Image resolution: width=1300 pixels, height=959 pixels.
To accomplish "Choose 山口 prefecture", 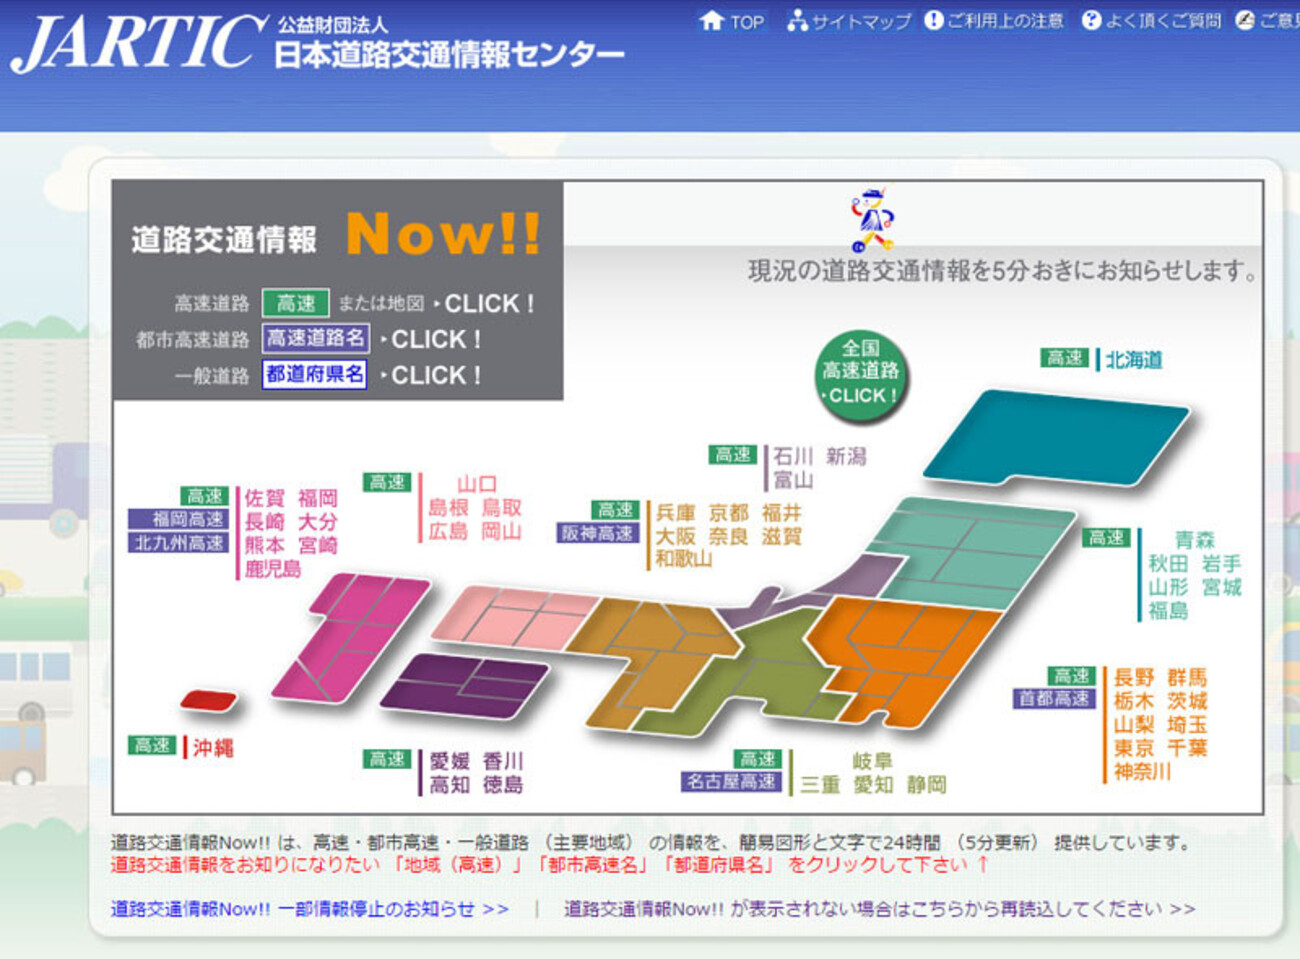I will (x=477, y=484).
